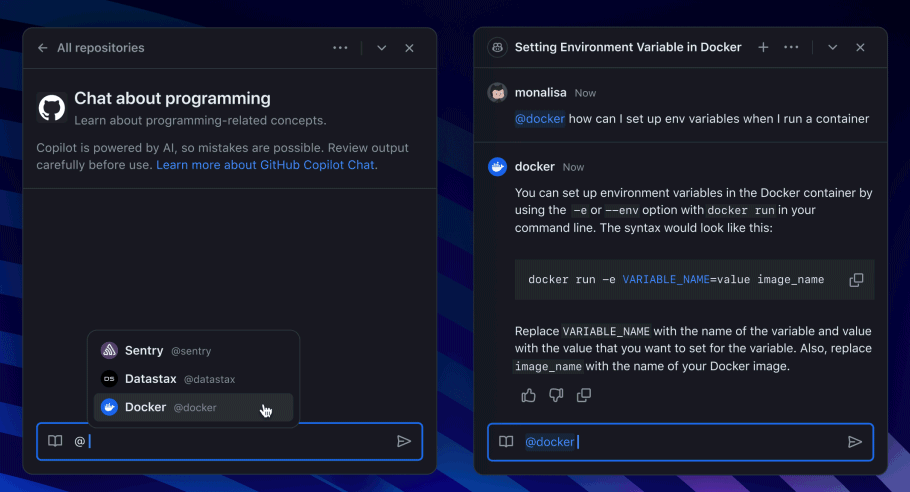Click the GitHub Octocat logo
This screenshot has width=910, height=492.
52,107
